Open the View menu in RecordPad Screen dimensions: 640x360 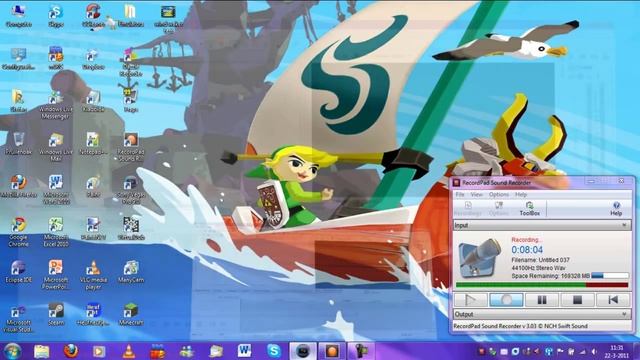[476, 195]
